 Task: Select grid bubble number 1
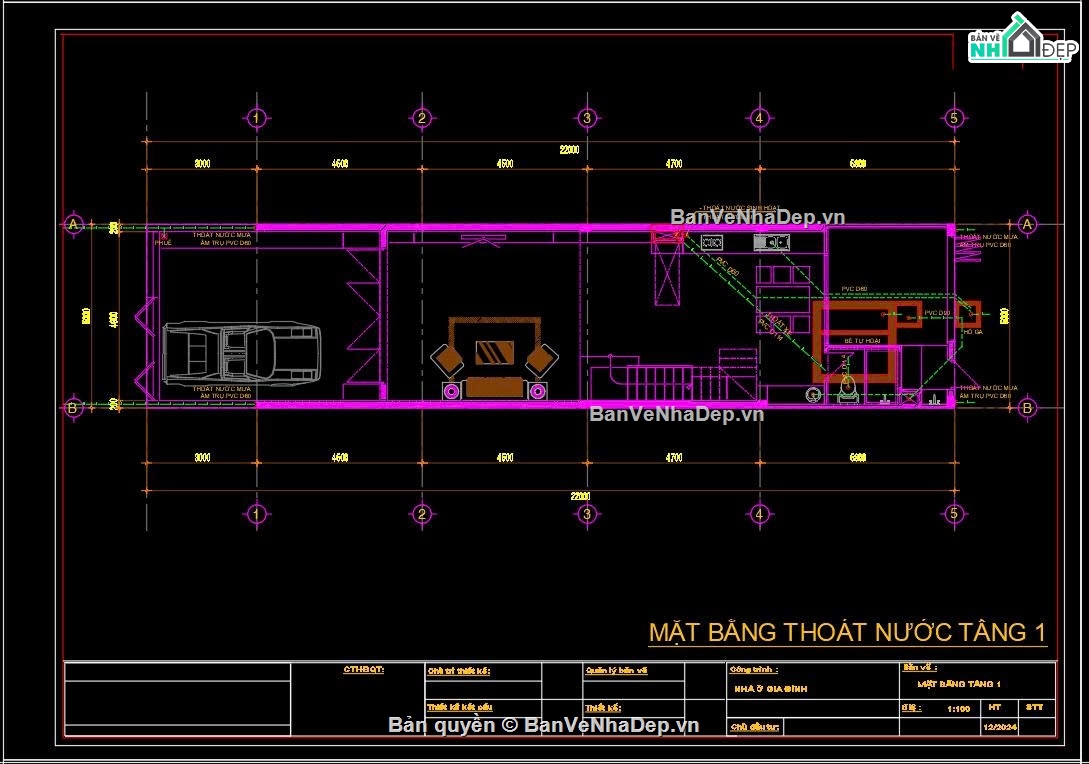[257, 118]
